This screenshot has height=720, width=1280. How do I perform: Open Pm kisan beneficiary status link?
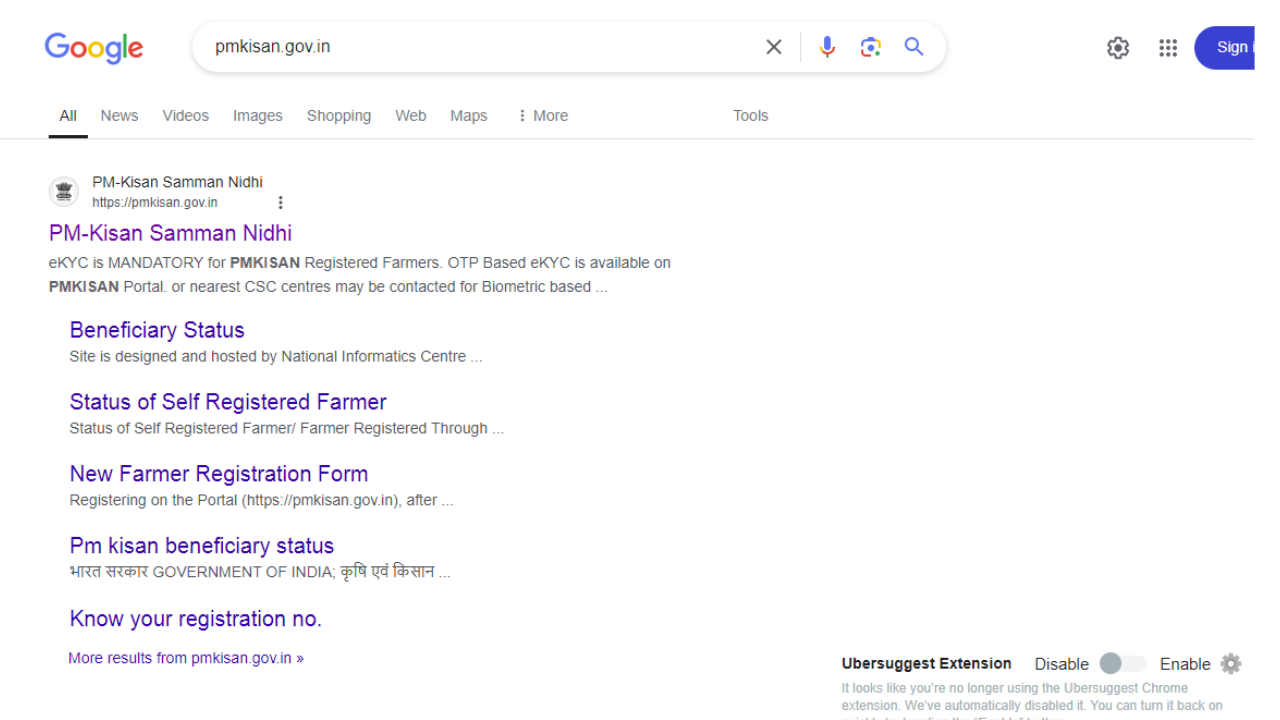point(202,546)
